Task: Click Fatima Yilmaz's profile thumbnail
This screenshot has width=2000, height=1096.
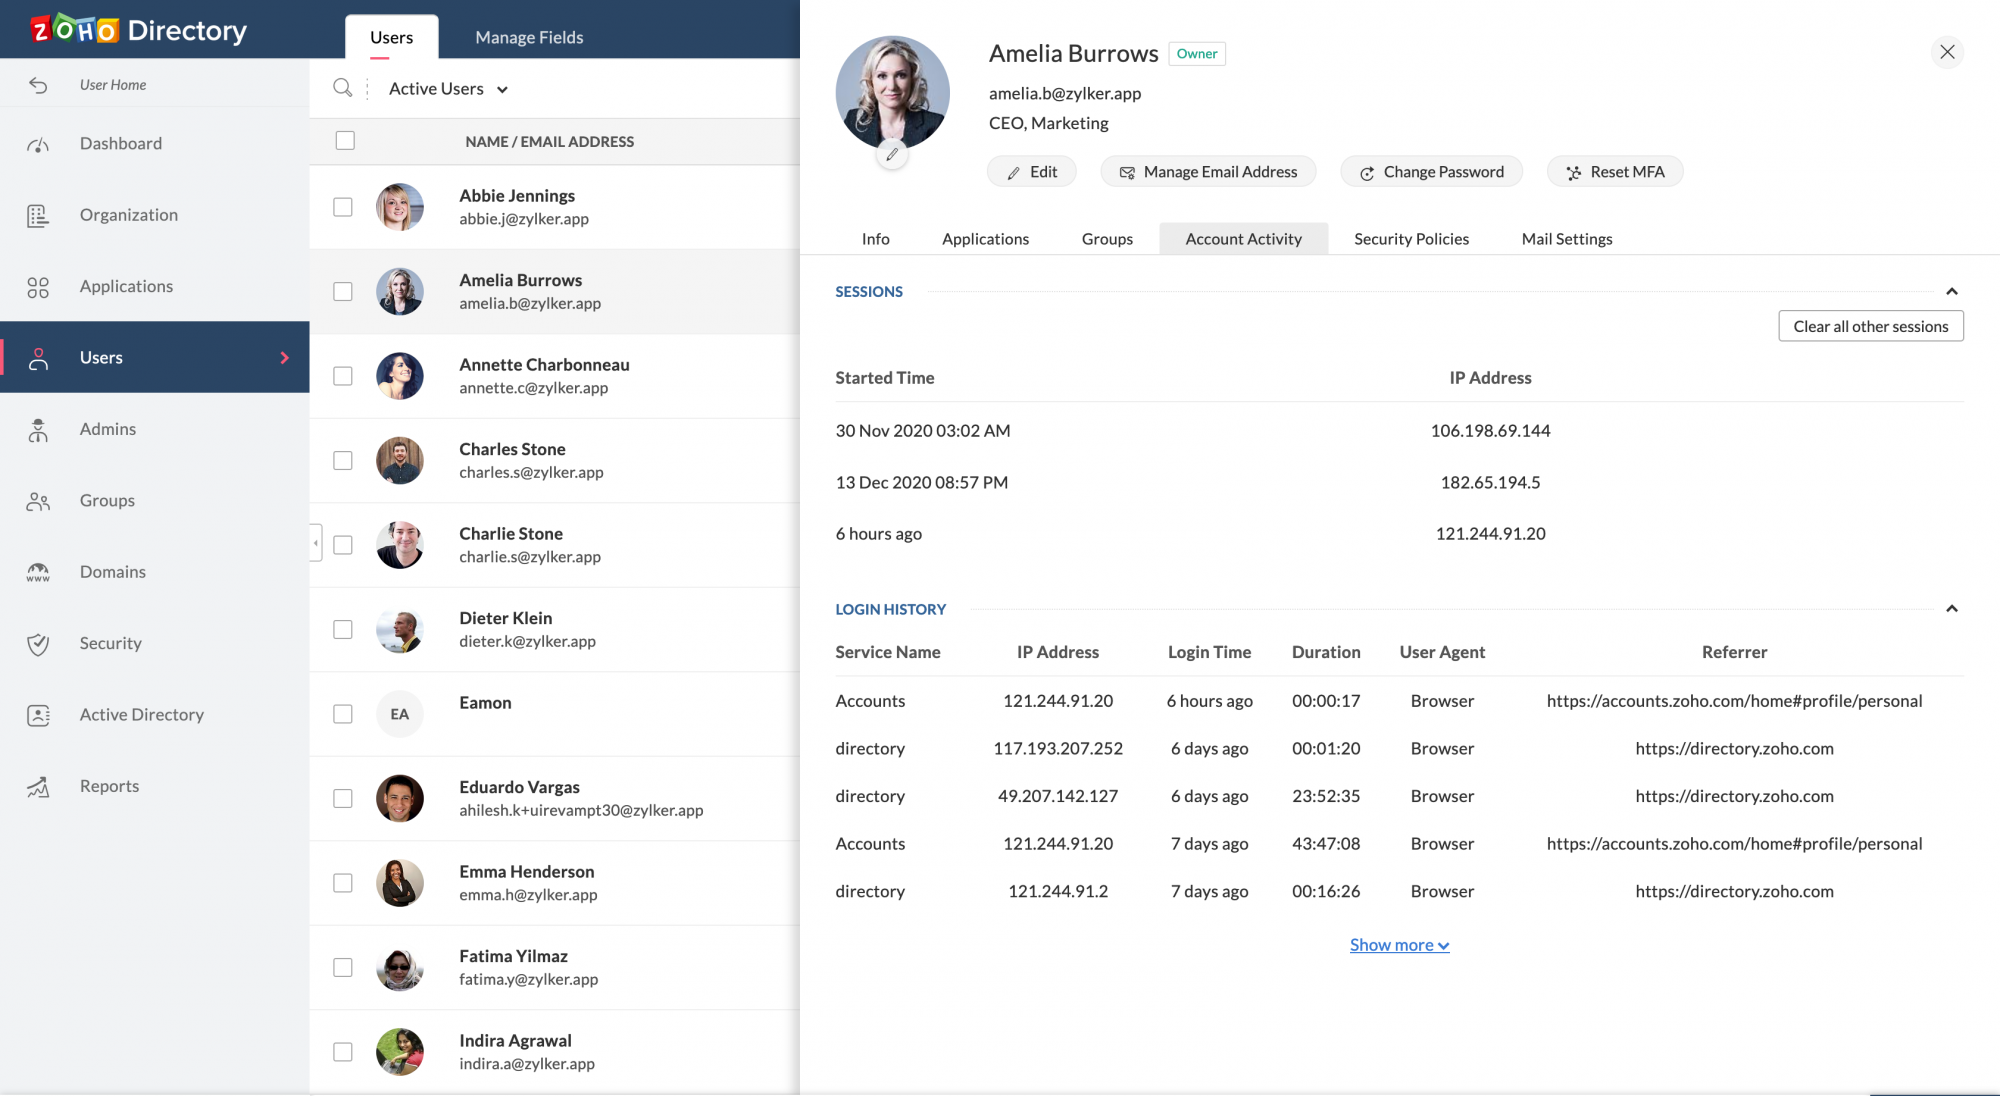Action: click(399, 968)
